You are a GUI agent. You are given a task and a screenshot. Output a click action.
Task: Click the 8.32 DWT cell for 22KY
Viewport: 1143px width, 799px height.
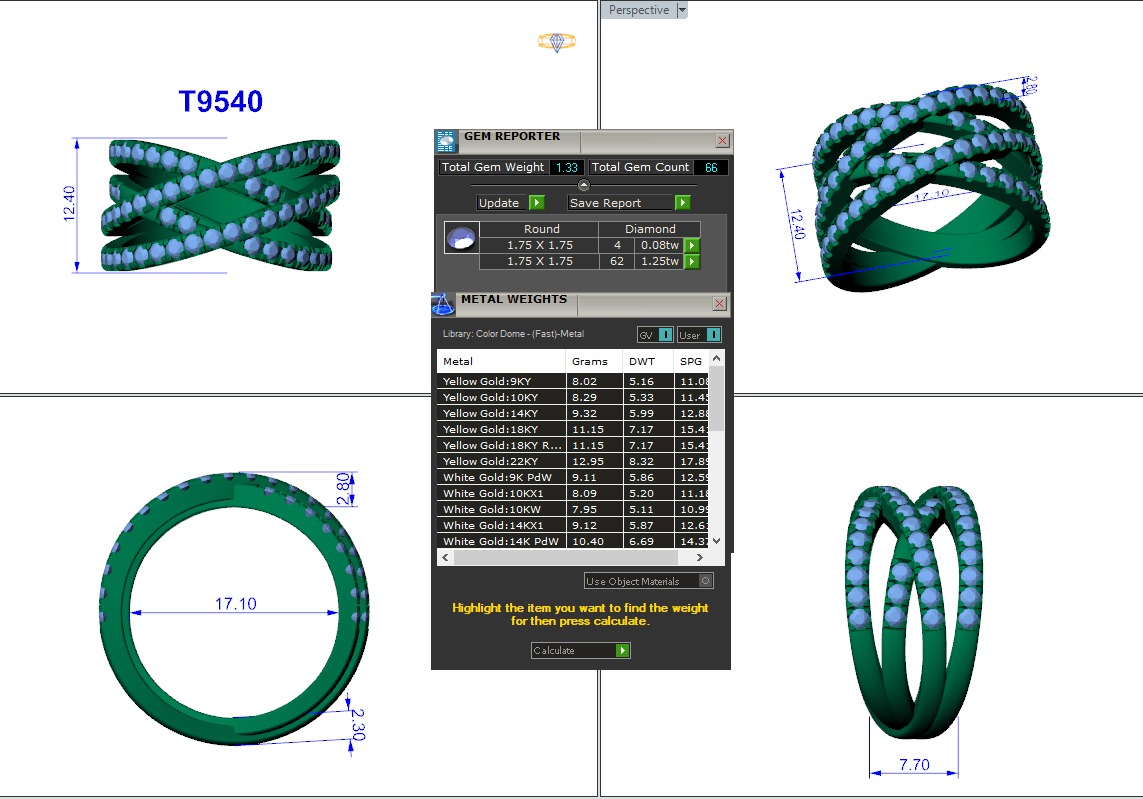click(x=648, y=461)
